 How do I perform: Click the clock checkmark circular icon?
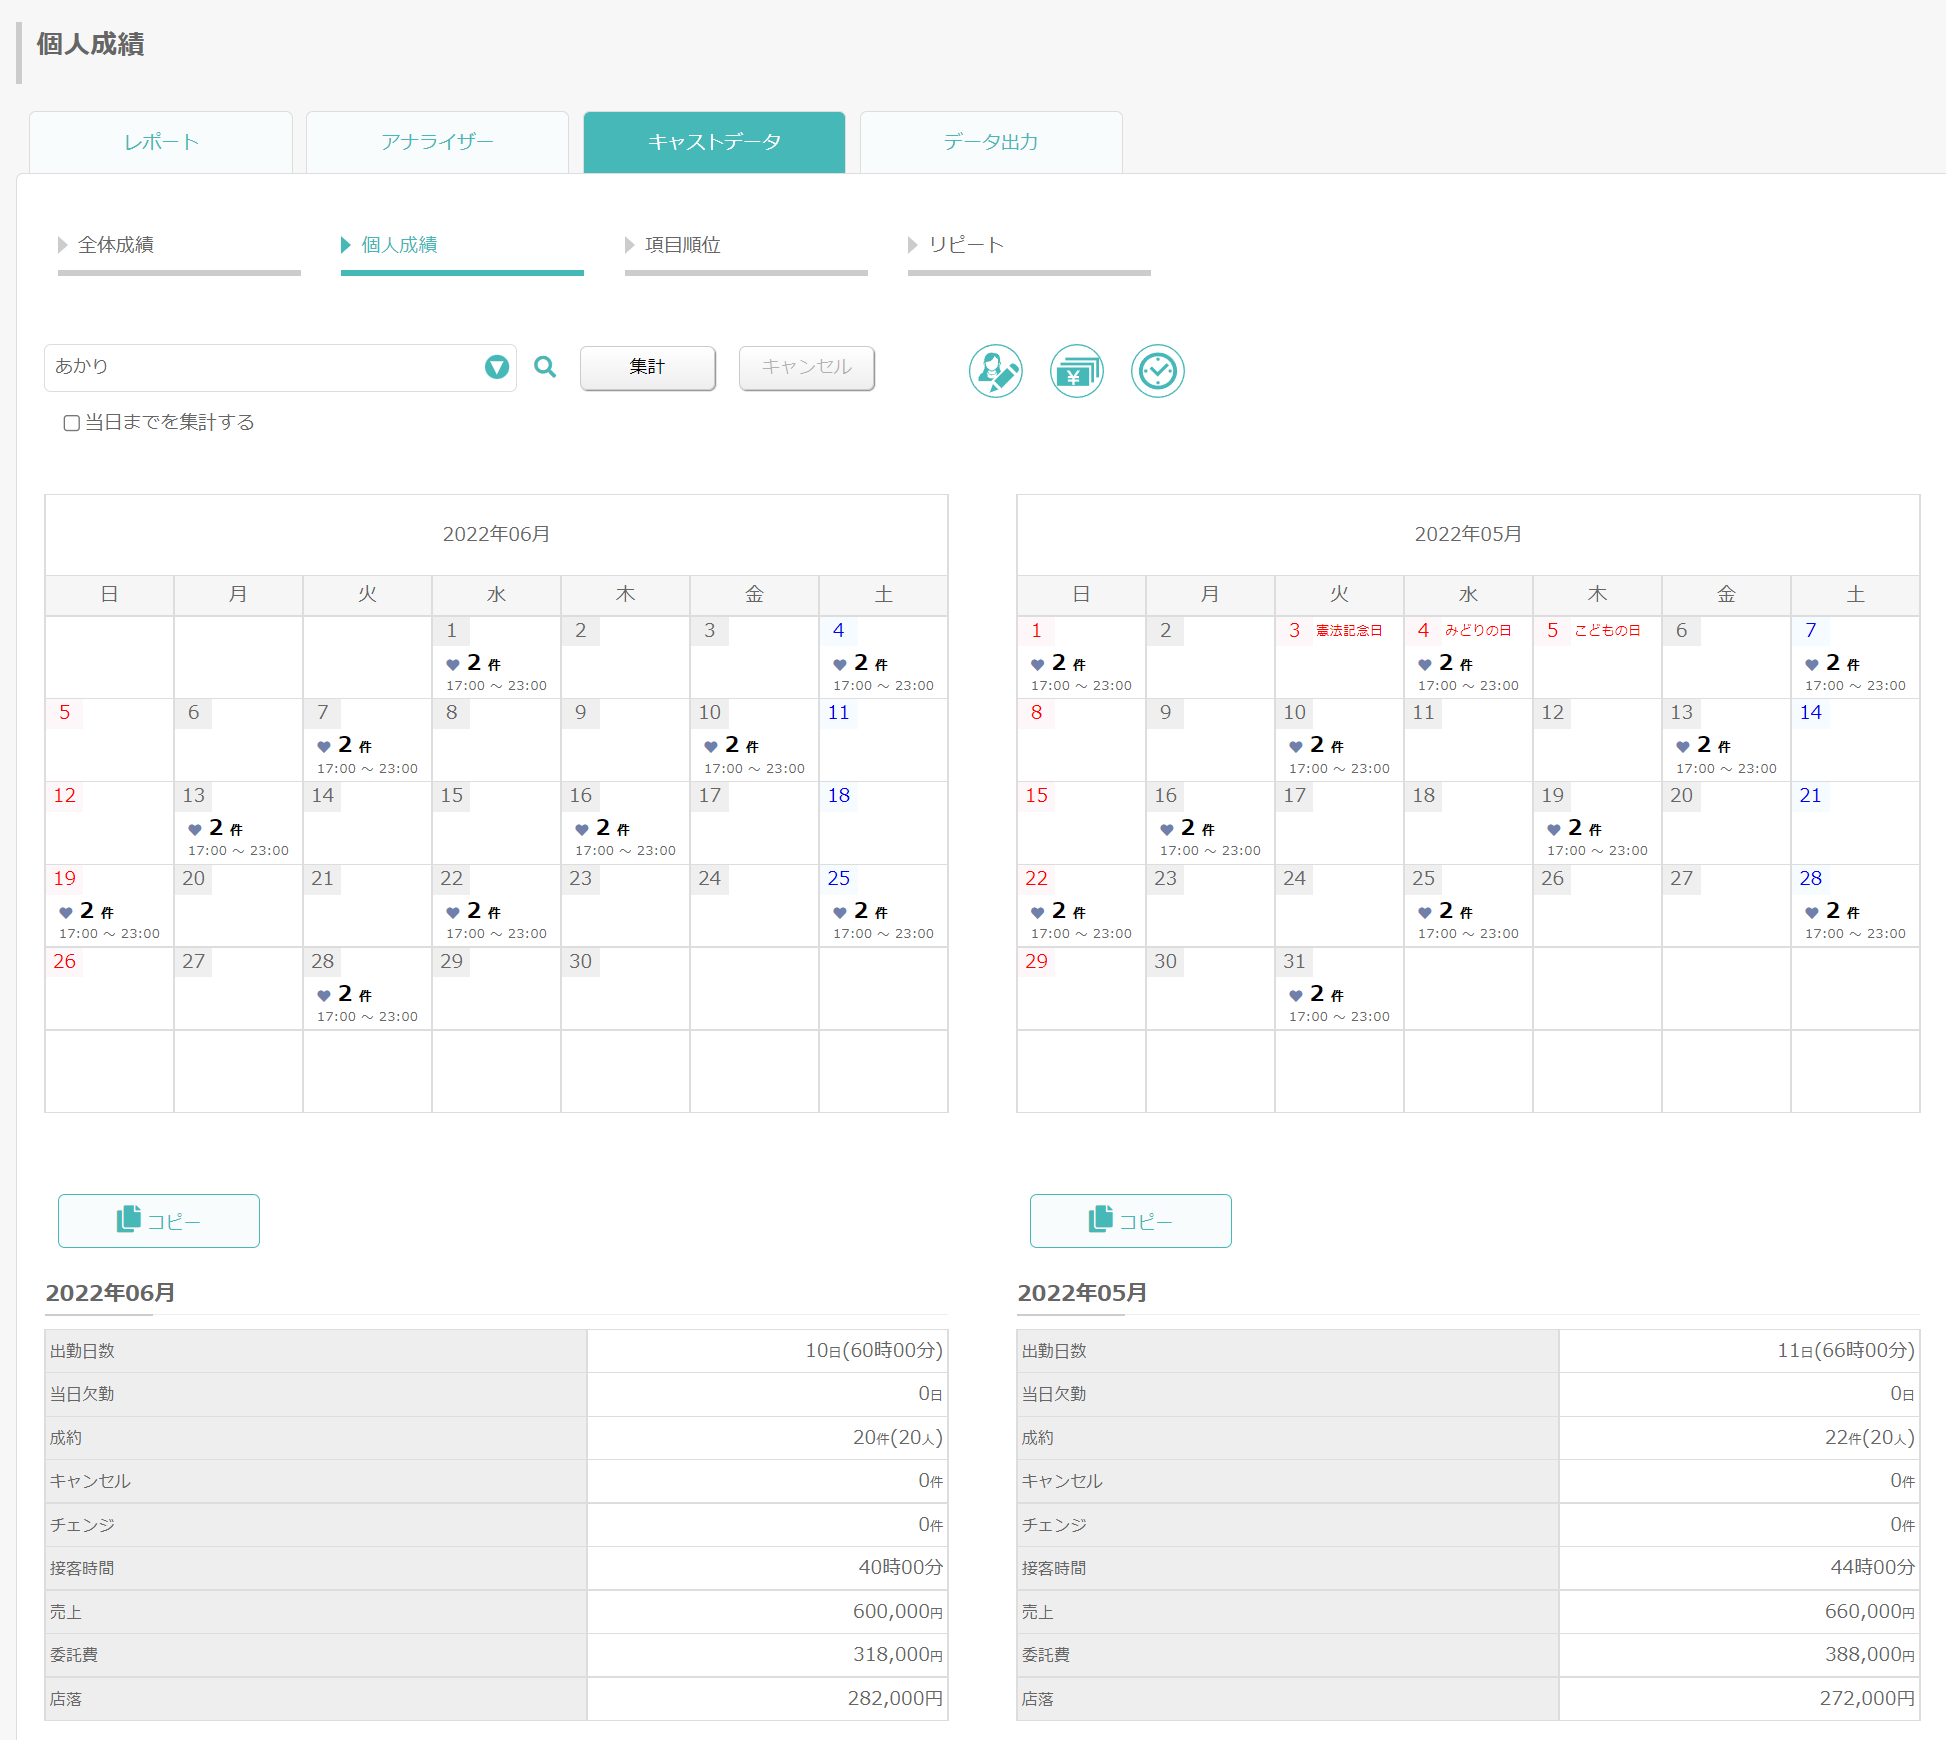click(x=1158, y=371)
